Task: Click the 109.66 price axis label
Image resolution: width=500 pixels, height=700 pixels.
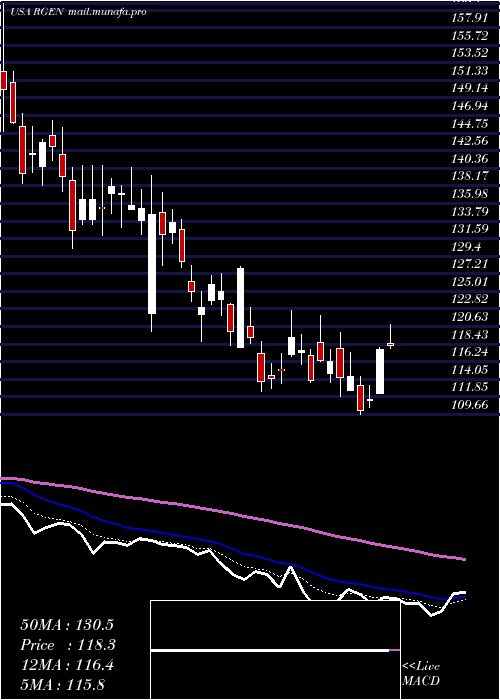Action: 470,404
